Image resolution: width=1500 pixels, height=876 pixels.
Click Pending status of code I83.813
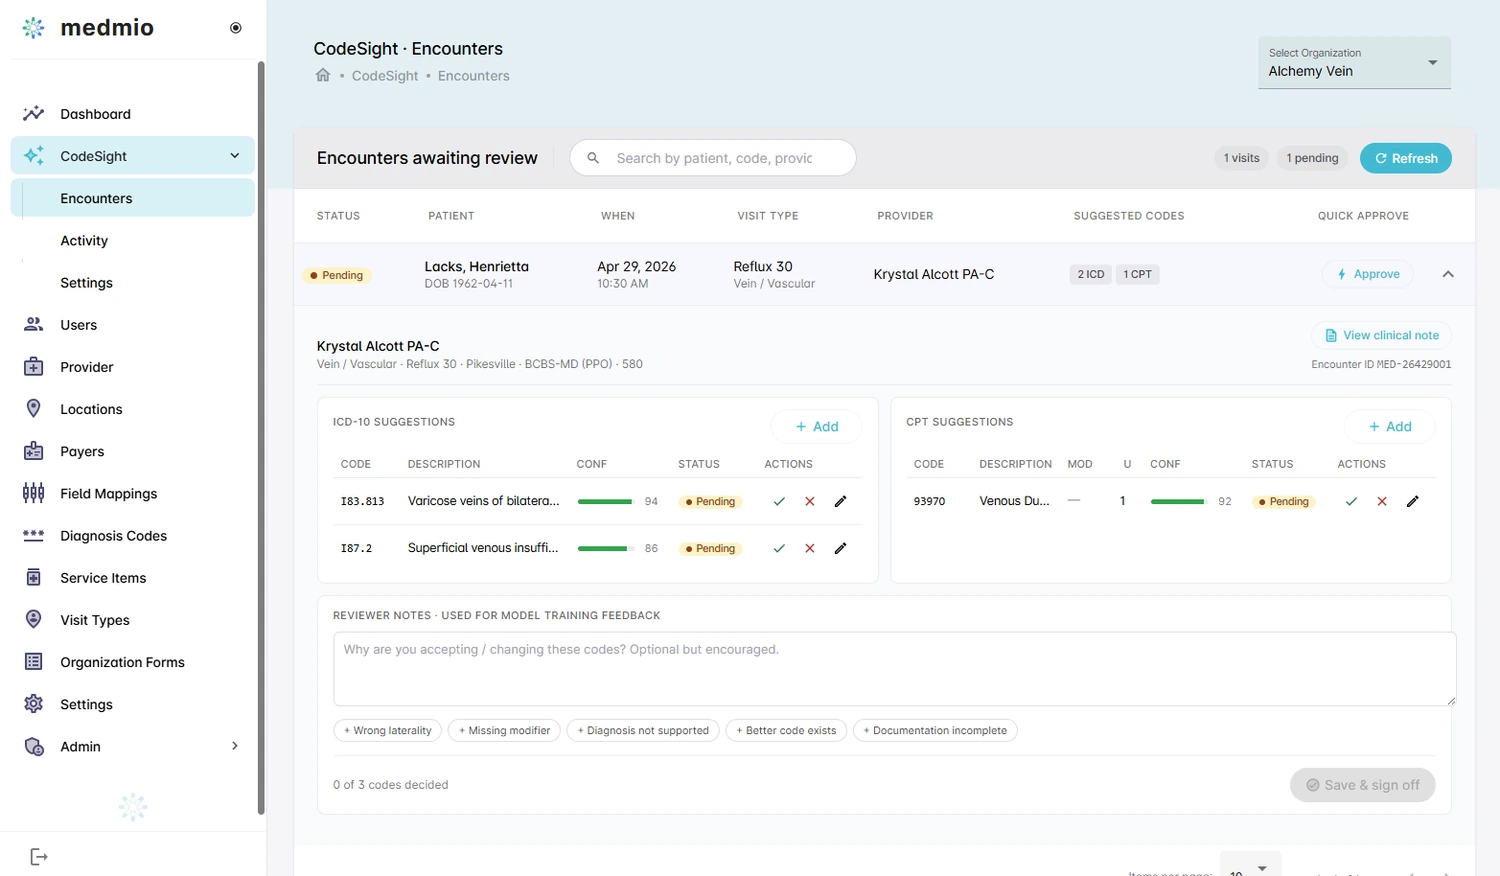coord(711,501)
